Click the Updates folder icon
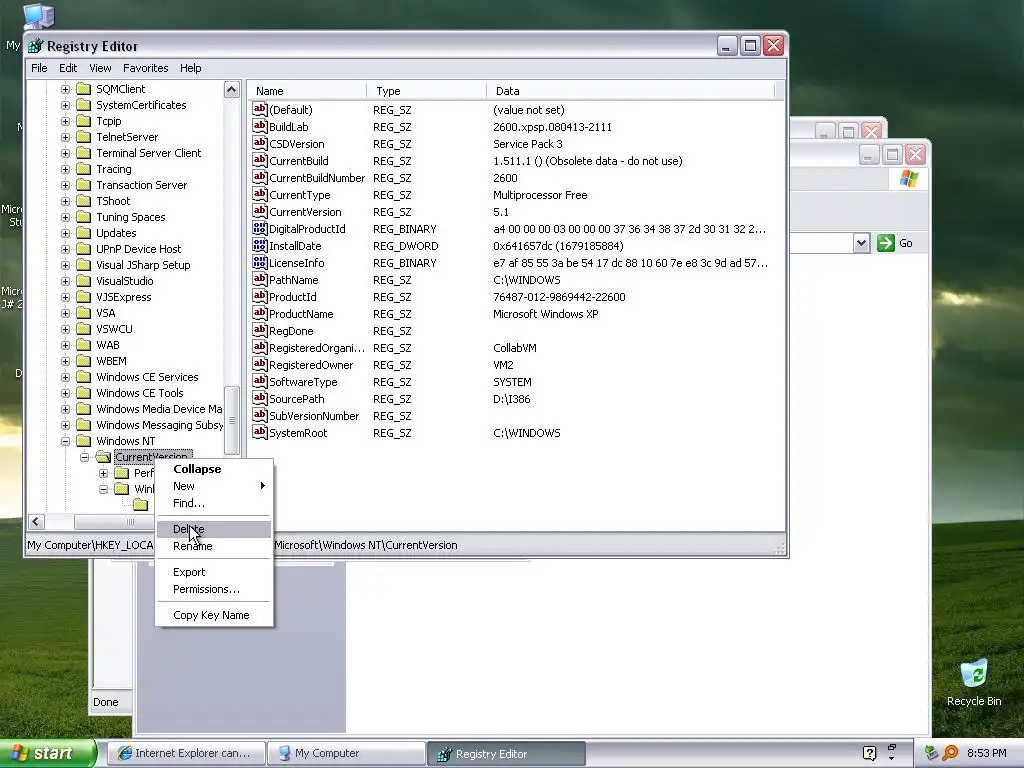 pyautogui.click(x=84, y=232)
